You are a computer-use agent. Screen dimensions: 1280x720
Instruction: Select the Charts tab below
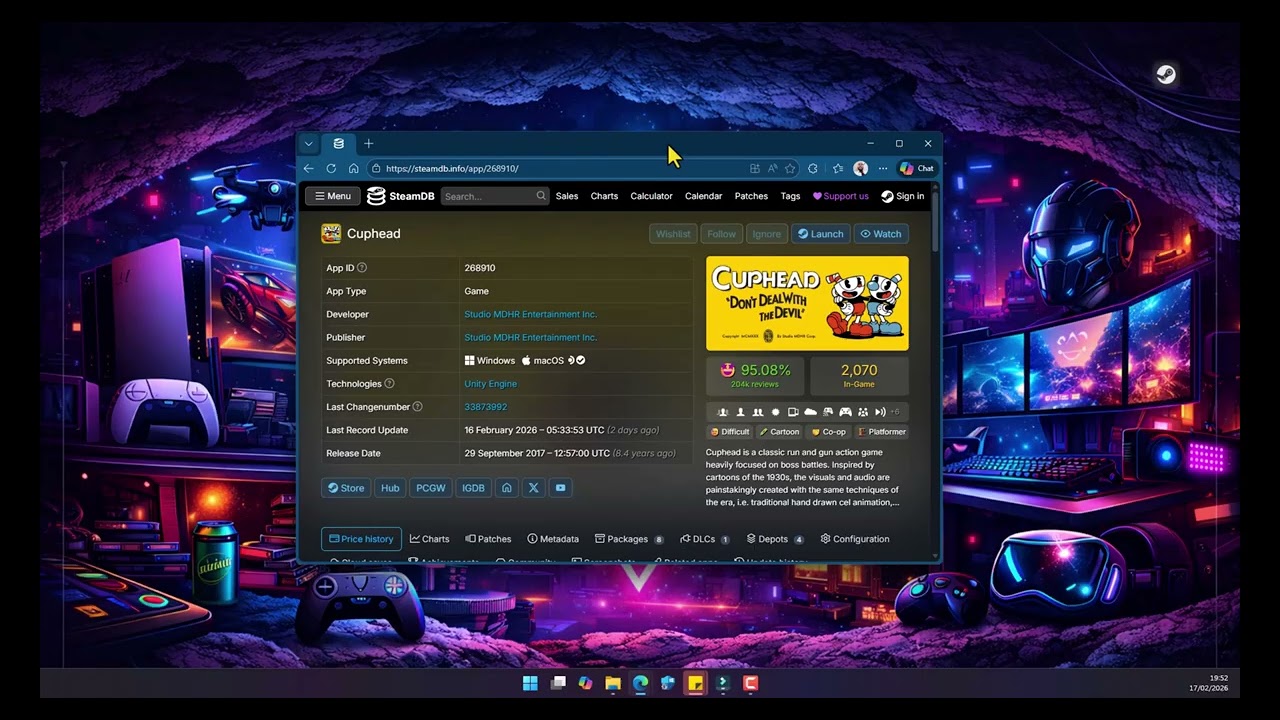pyautogui.click(x=429, y=539)
